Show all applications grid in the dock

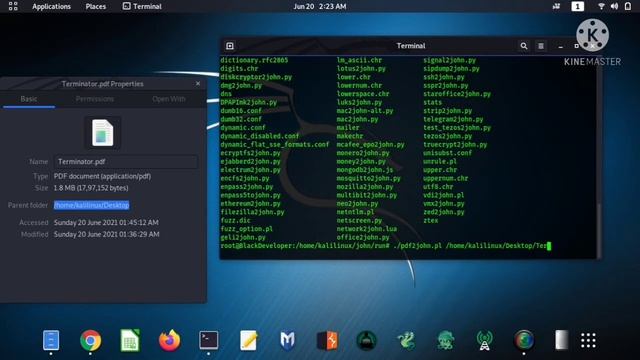click(588, 340)
